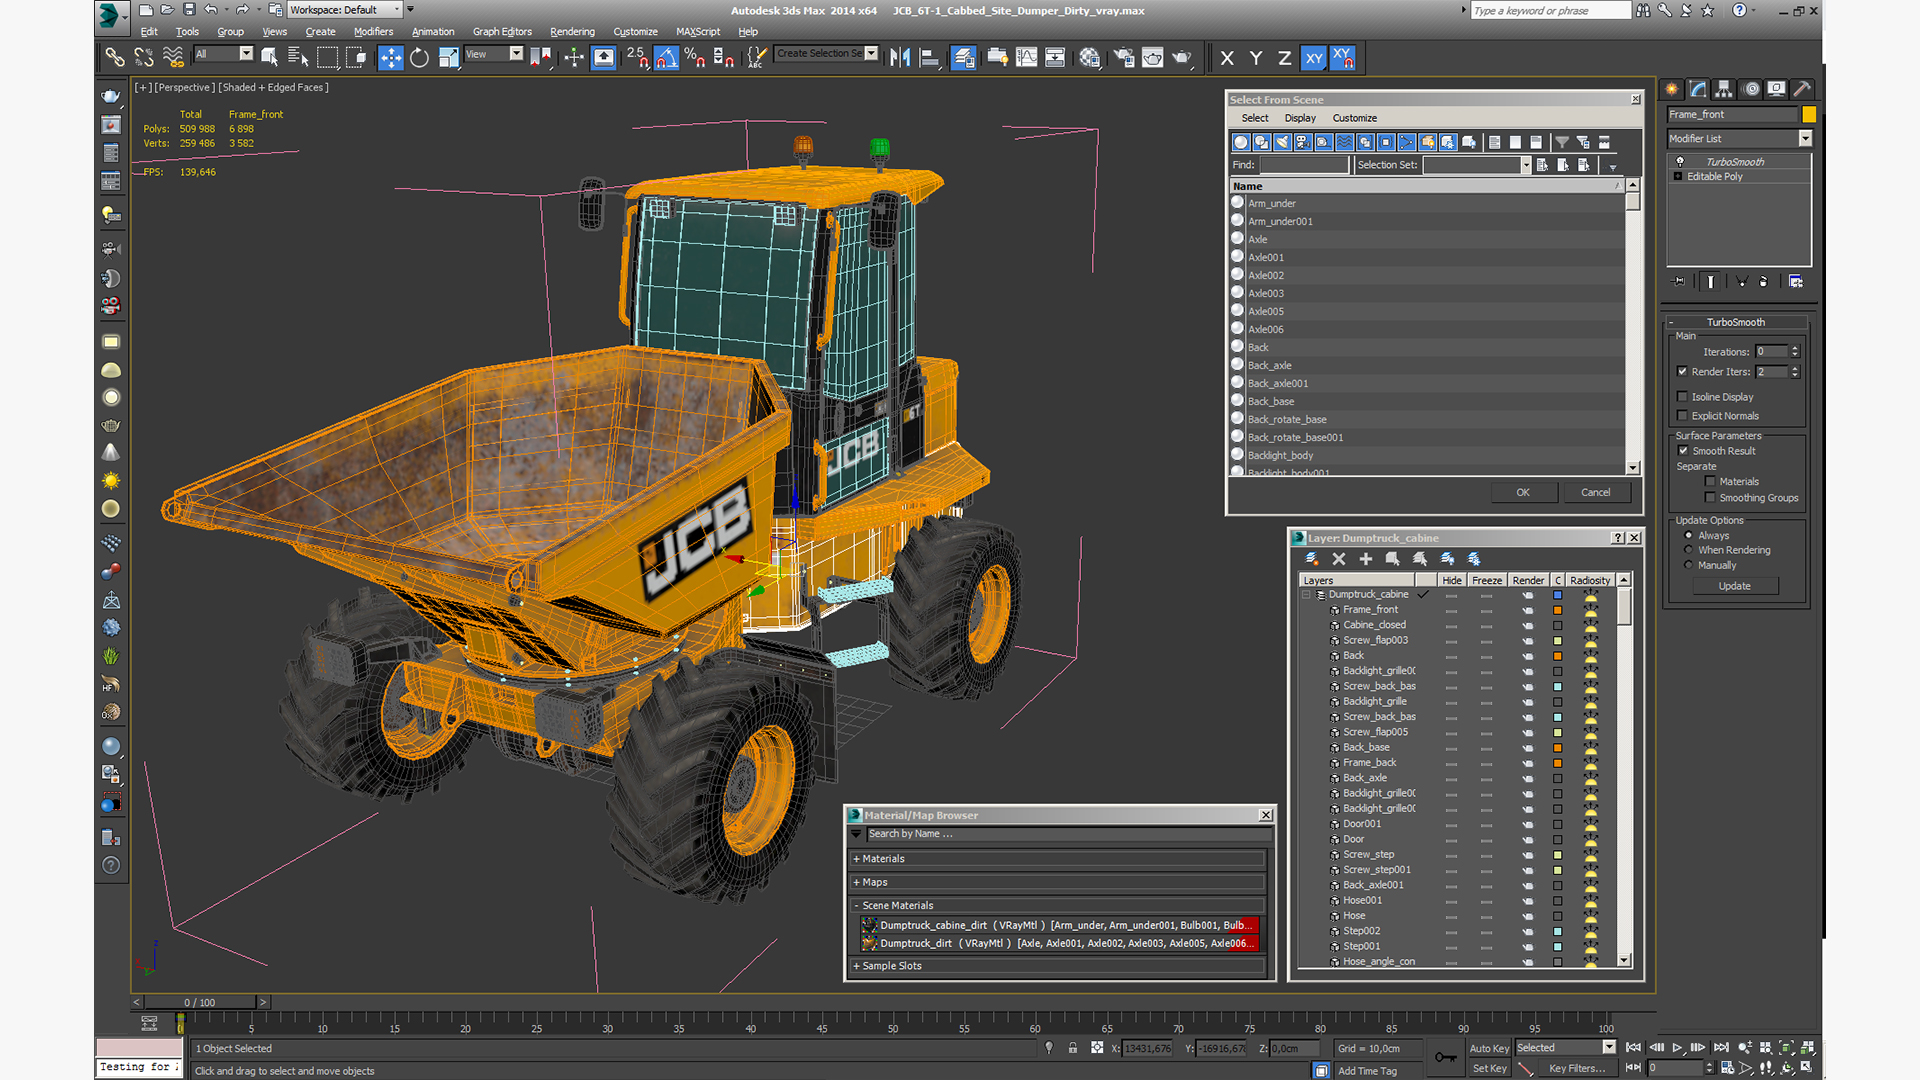
Task: Toggle Render Iters checkbox
Action: [1682, 371]
